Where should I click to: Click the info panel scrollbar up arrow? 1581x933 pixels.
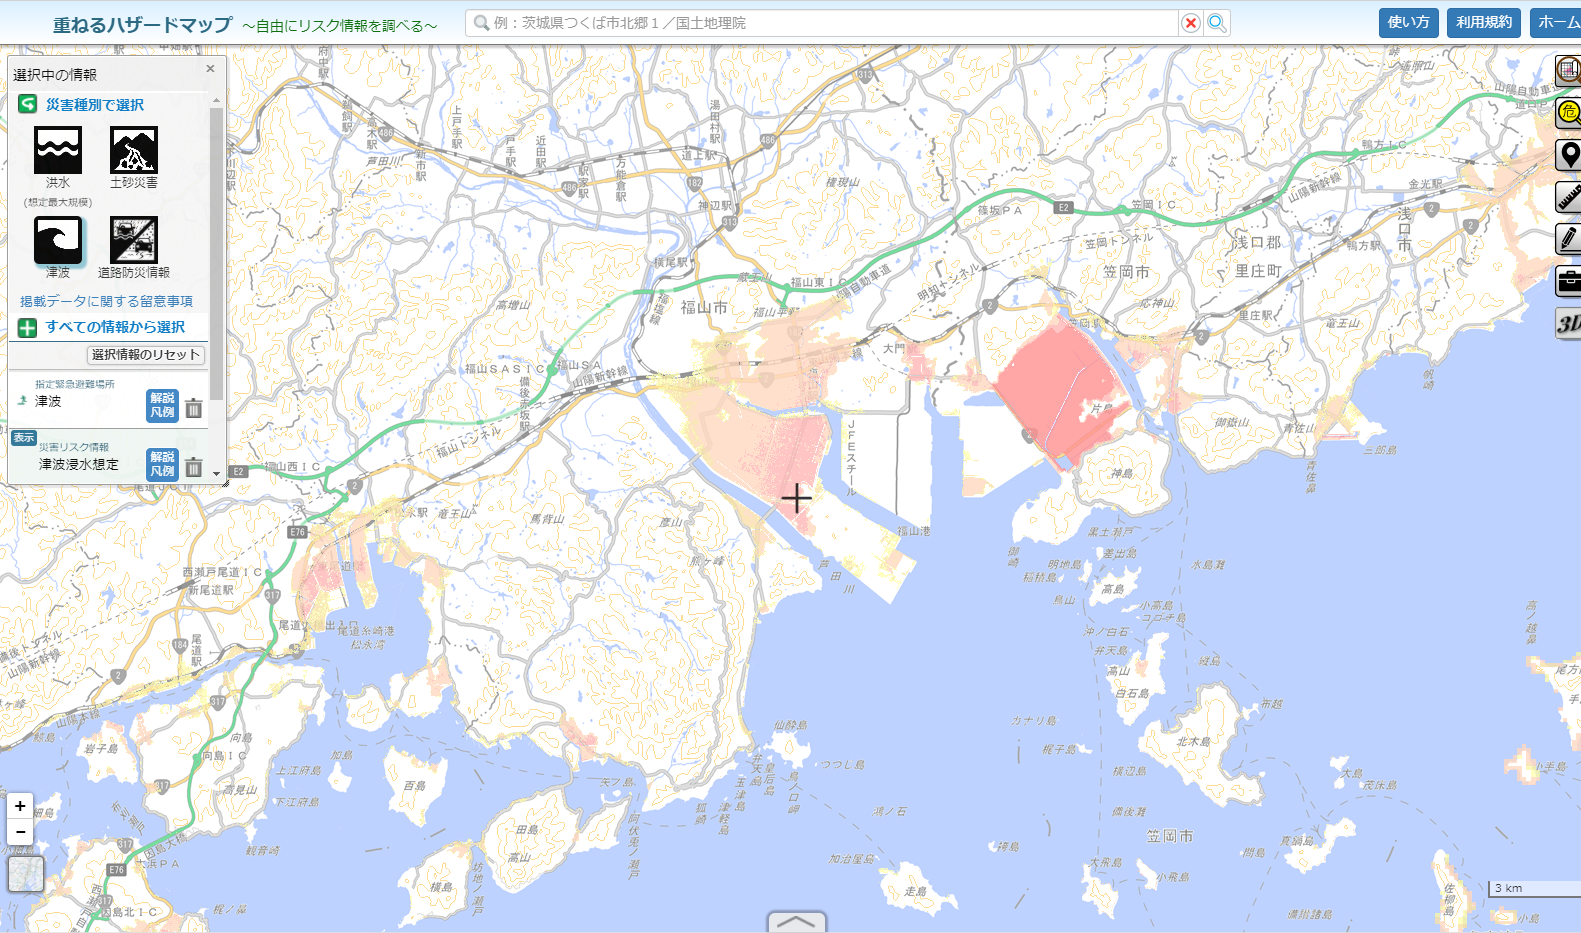click(x=216, y=100)
